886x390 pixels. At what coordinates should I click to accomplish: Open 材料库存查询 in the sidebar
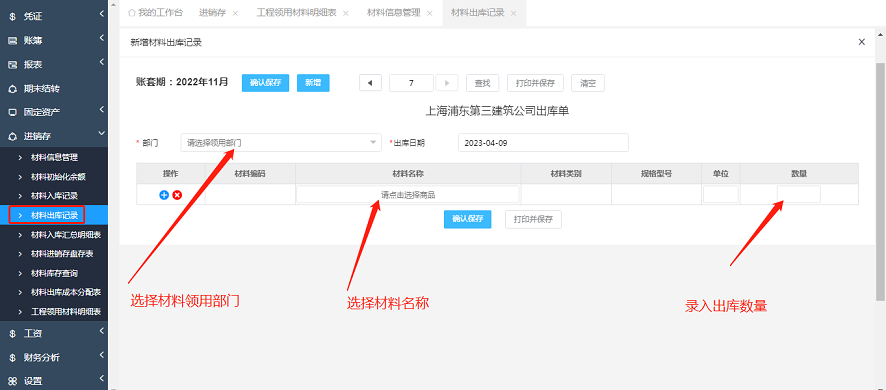pos(54,273)
